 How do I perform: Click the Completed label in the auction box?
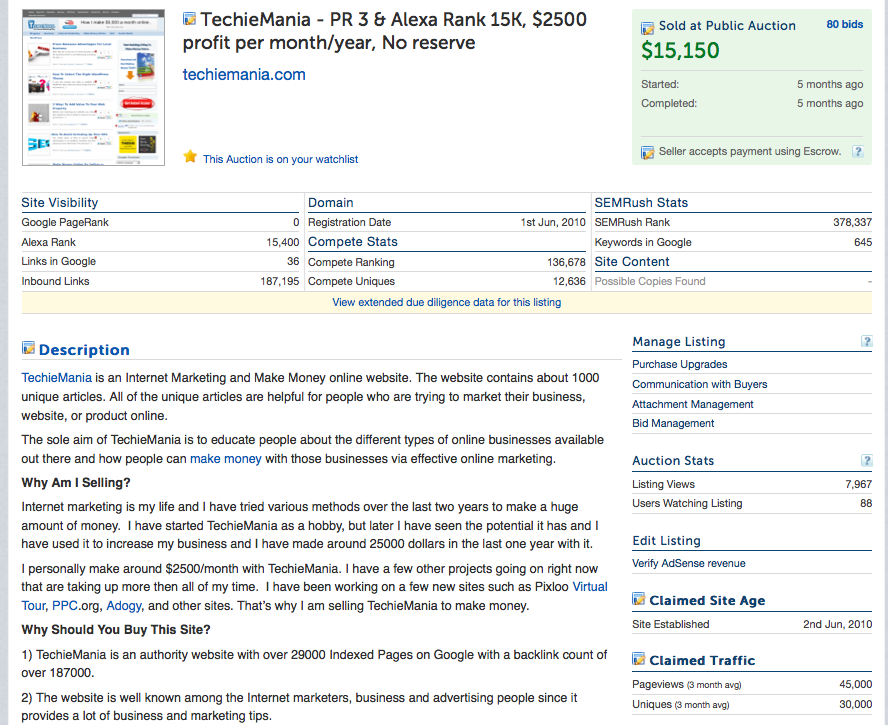click(x=669, y=104)
